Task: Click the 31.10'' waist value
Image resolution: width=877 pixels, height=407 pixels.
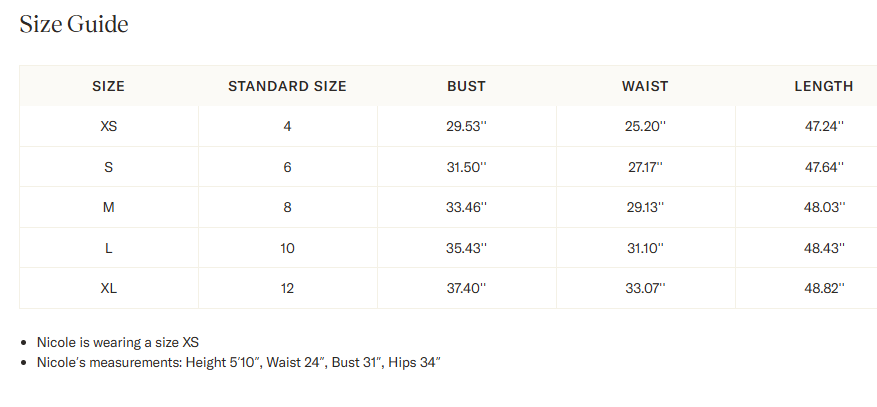Action: [645, 248]
